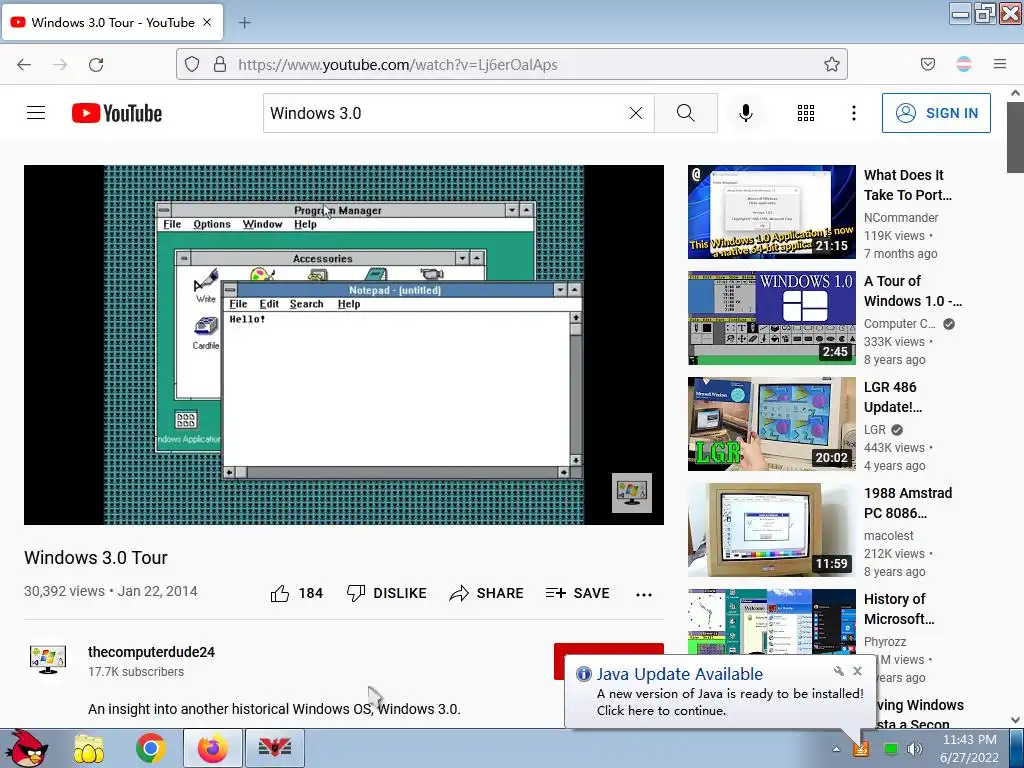
Task: Go to the YouTube home logo
Action: (117, 113)
